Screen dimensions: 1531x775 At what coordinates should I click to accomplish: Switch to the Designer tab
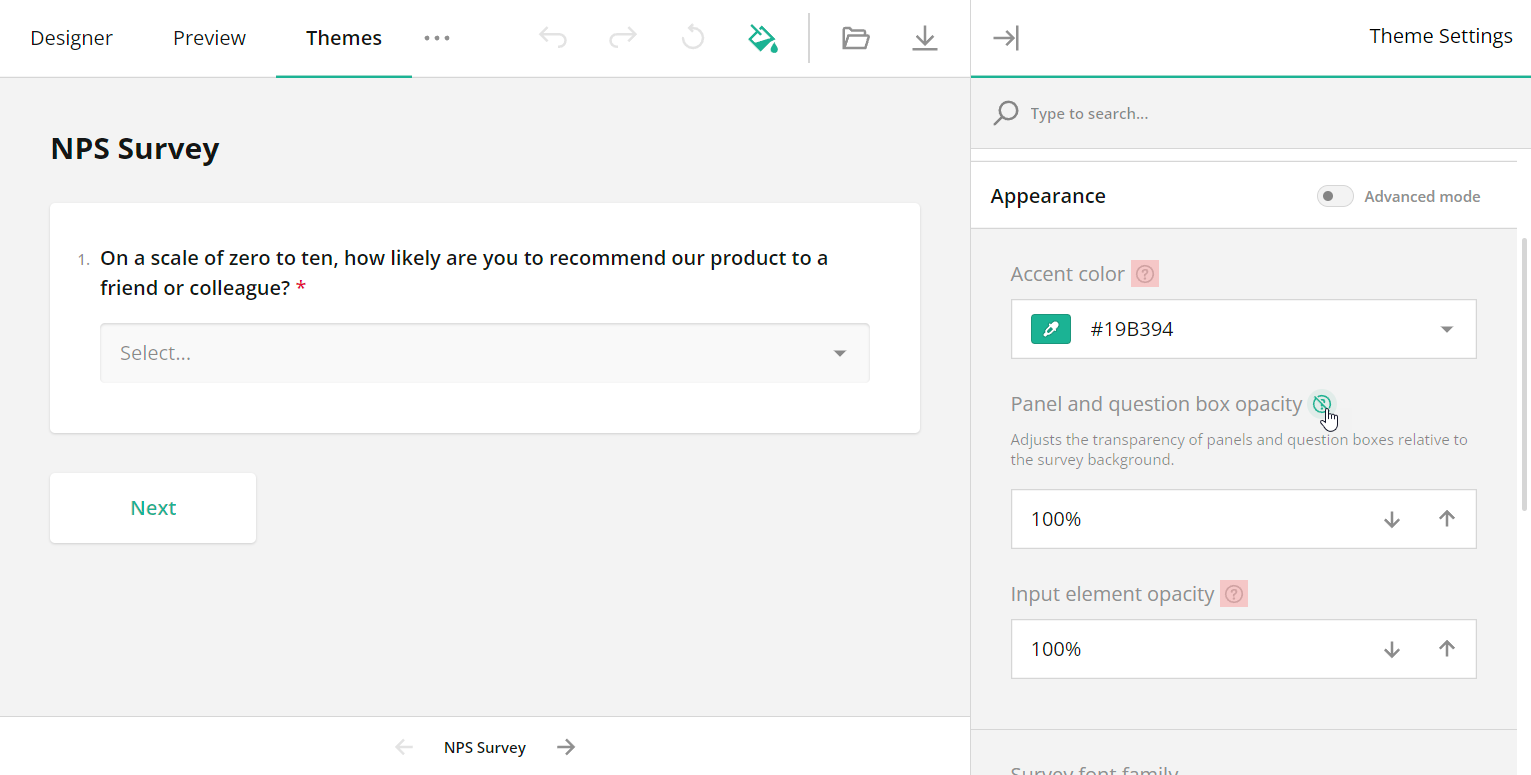click(71, 38)
